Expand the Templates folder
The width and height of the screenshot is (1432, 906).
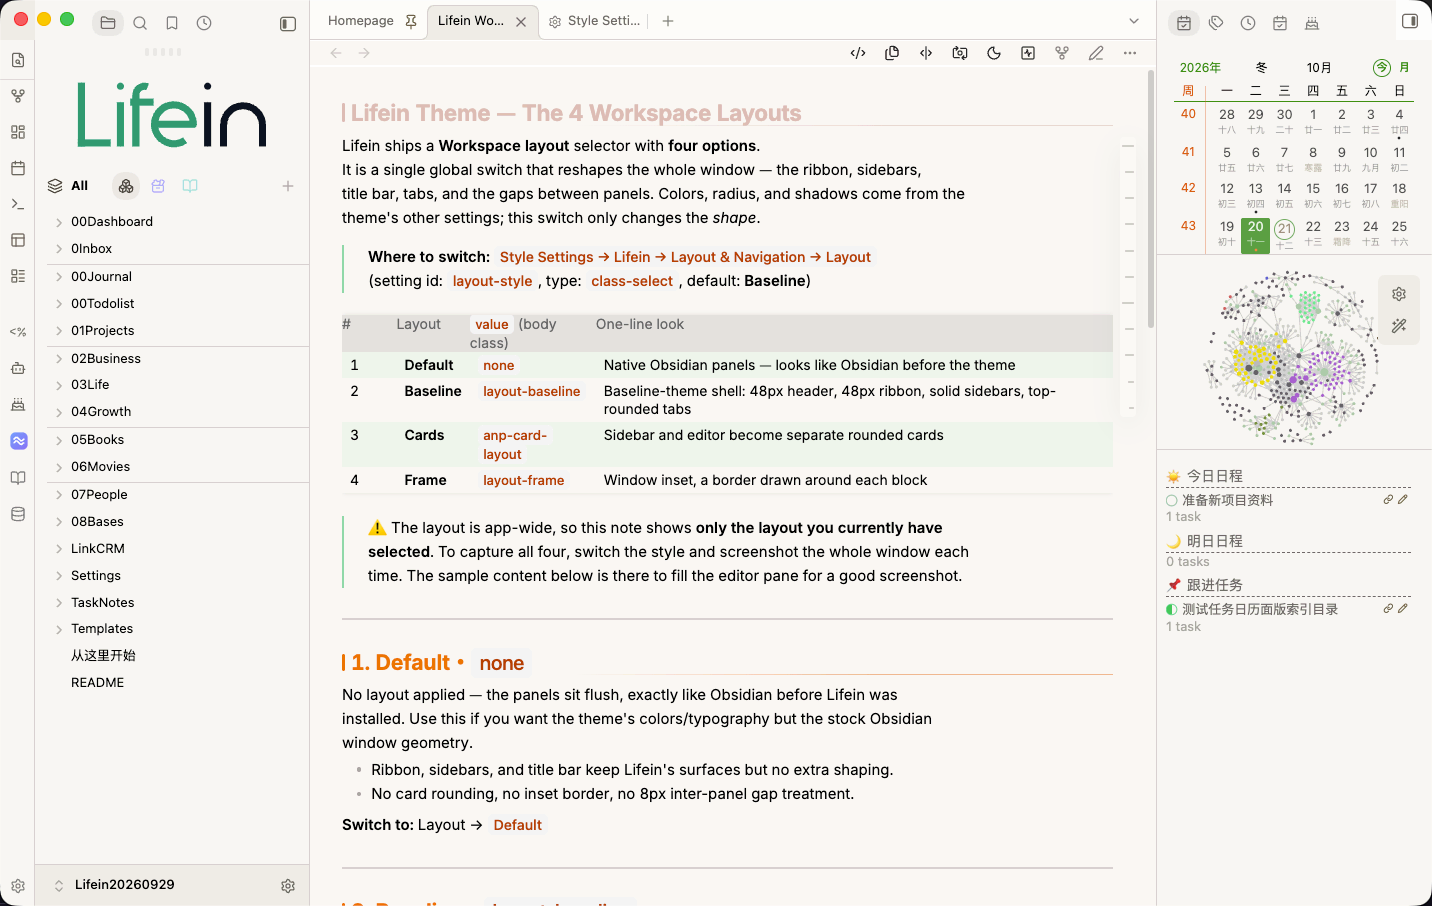59,629
